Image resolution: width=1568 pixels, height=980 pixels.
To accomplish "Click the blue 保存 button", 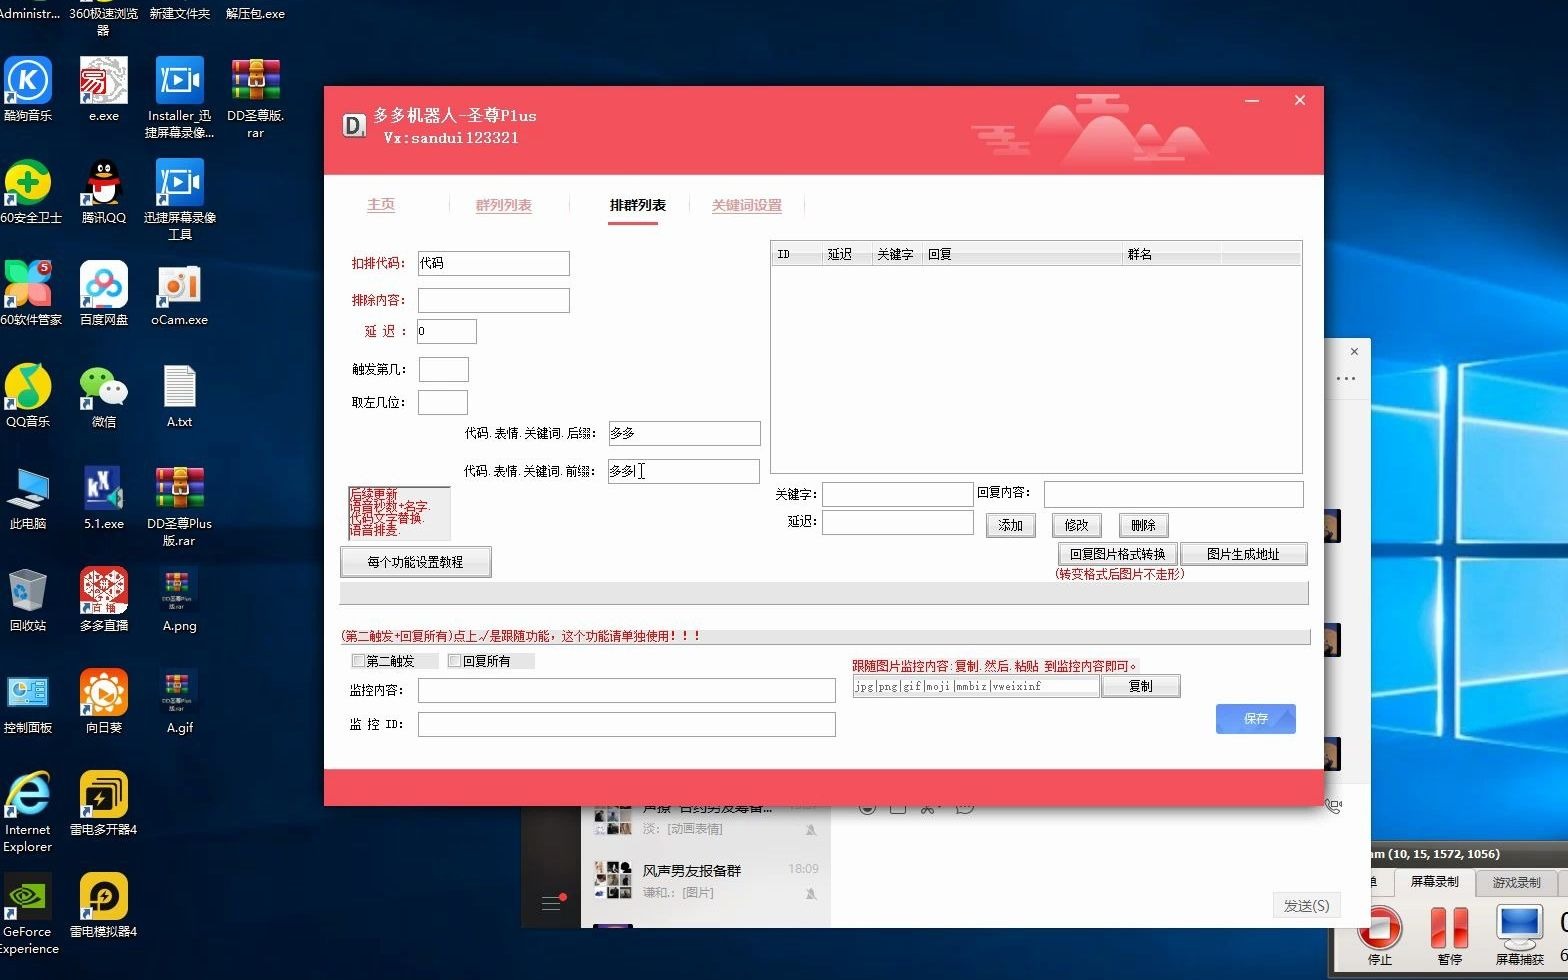I will pyautogui.click(x=1256, y=719).
